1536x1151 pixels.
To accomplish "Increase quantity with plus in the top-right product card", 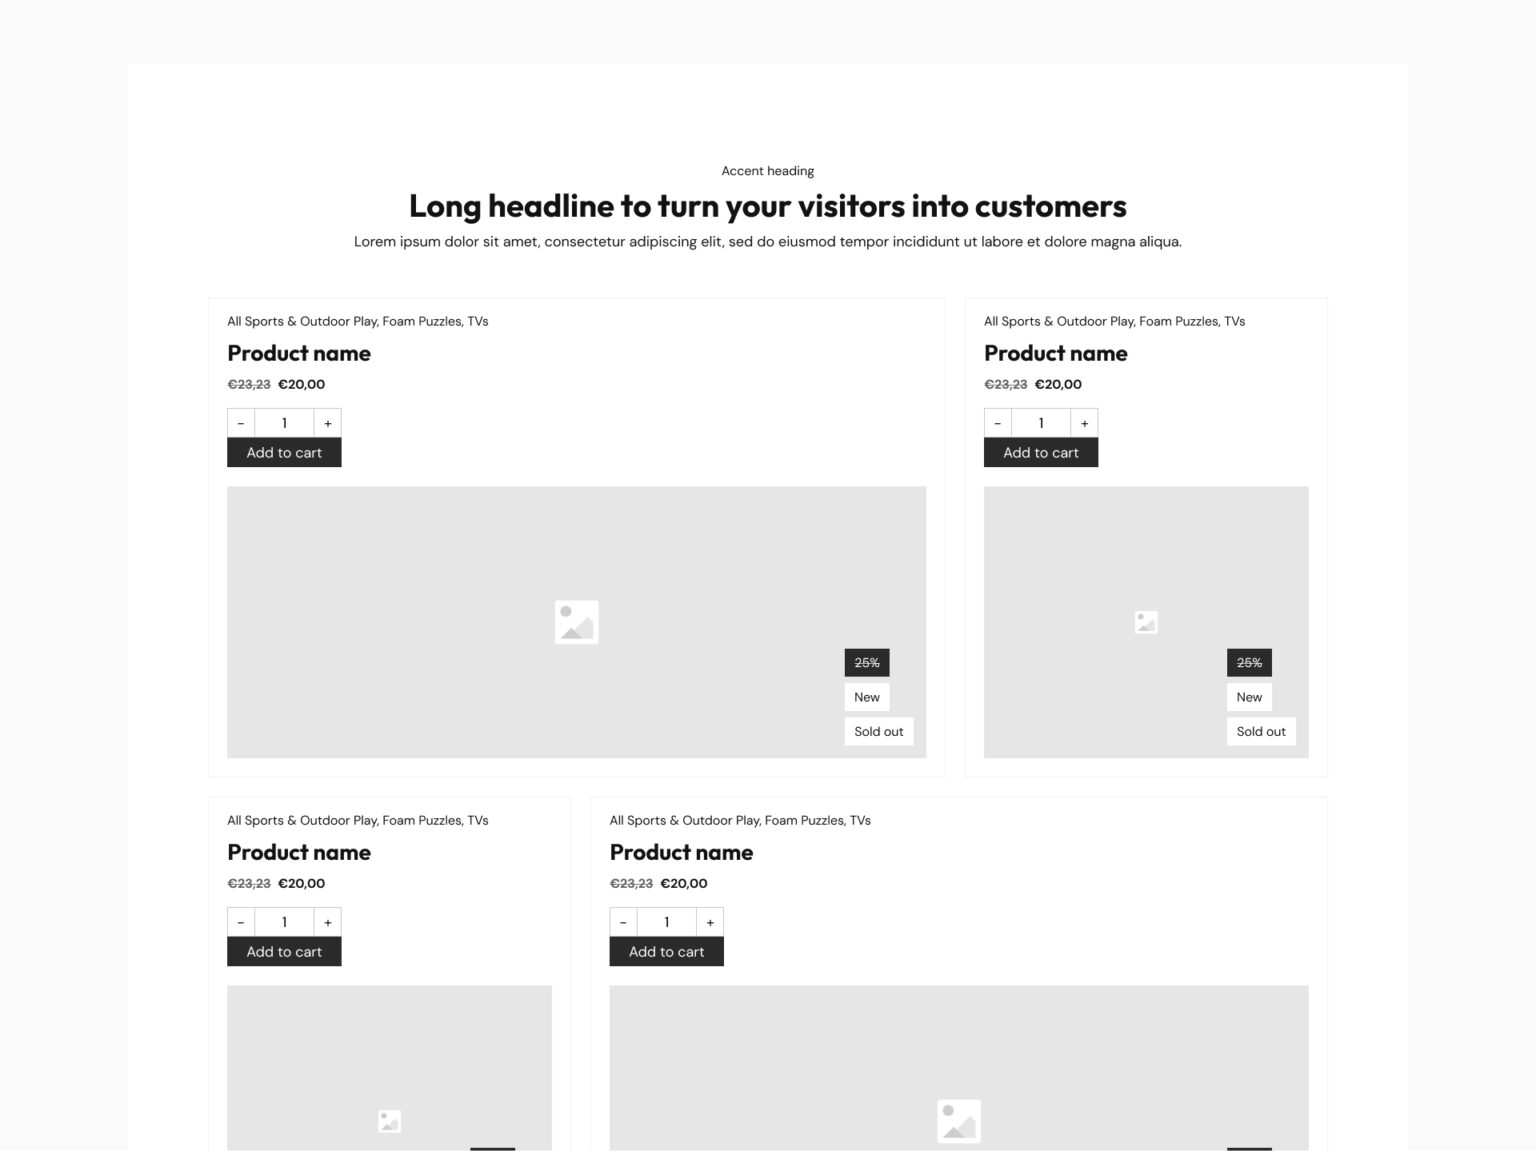I will pyautogui.click(x=1085, y=423).
